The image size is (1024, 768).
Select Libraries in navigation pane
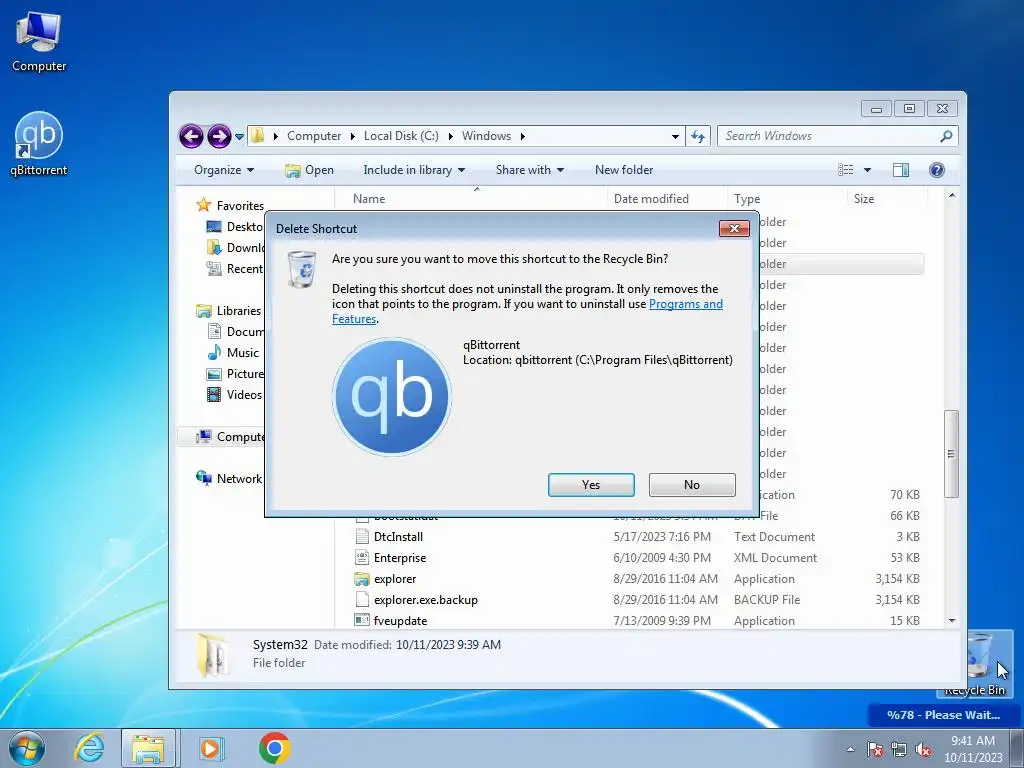(238, 311)
